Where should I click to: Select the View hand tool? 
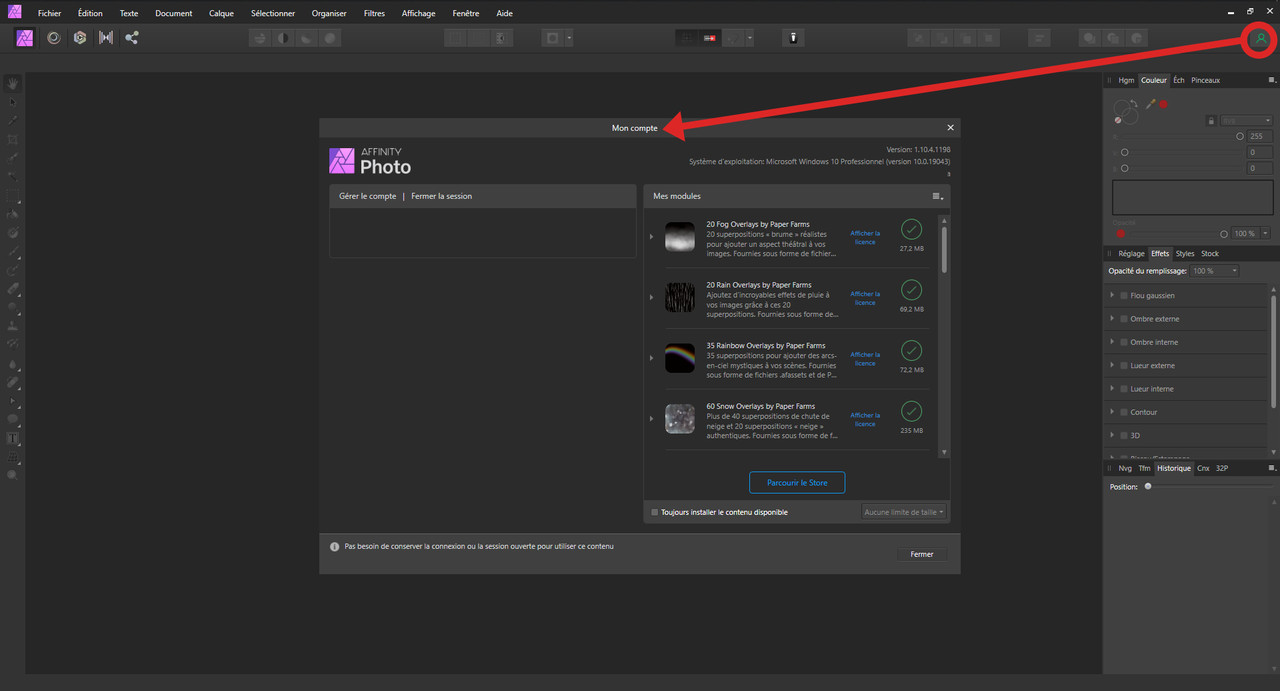13,83
